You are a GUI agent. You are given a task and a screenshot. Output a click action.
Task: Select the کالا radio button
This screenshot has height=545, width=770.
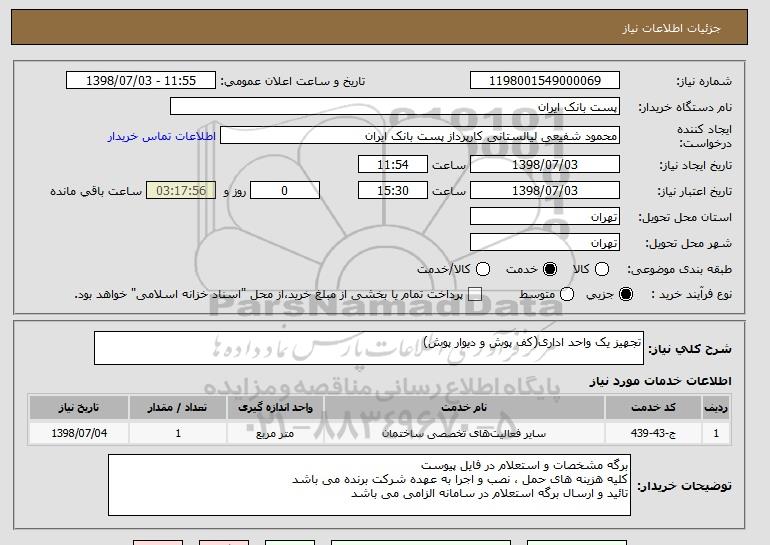click(602, 269)
